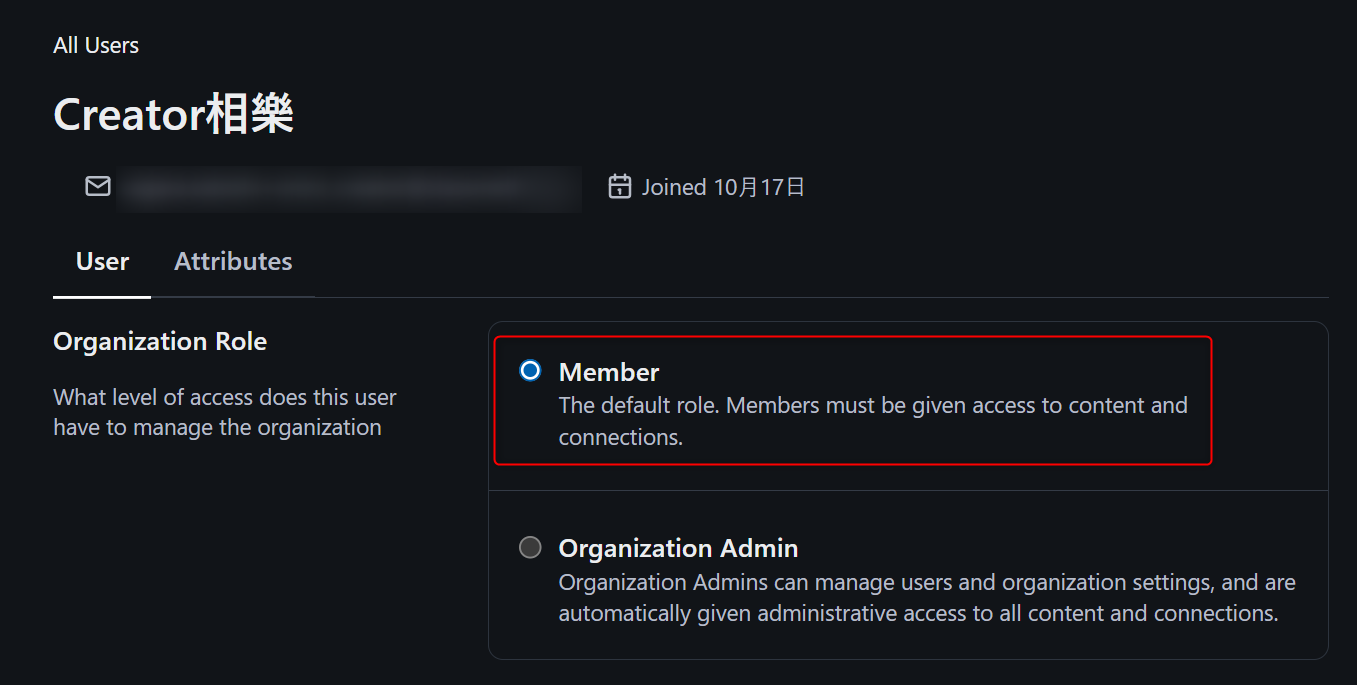The width and height of the screenshot is (1357, 685).
Task: Click the Creator相樂 user name heading
Action: (x=173, y=115)
